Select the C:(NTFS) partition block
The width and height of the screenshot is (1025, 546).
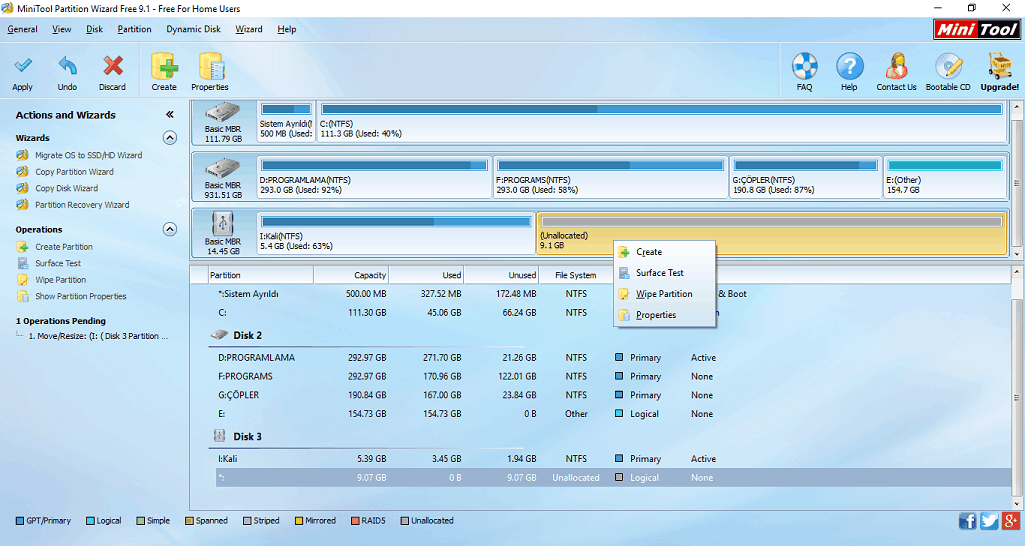coord(662,122)
